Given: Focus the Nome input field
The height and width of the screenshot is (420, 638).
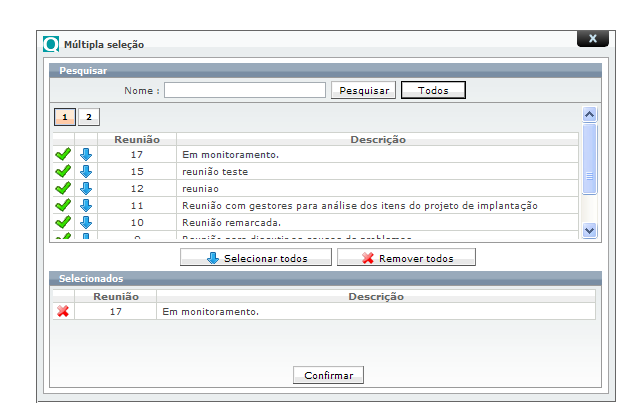Looking at the screenshot, I should click(x=245, y=90).
